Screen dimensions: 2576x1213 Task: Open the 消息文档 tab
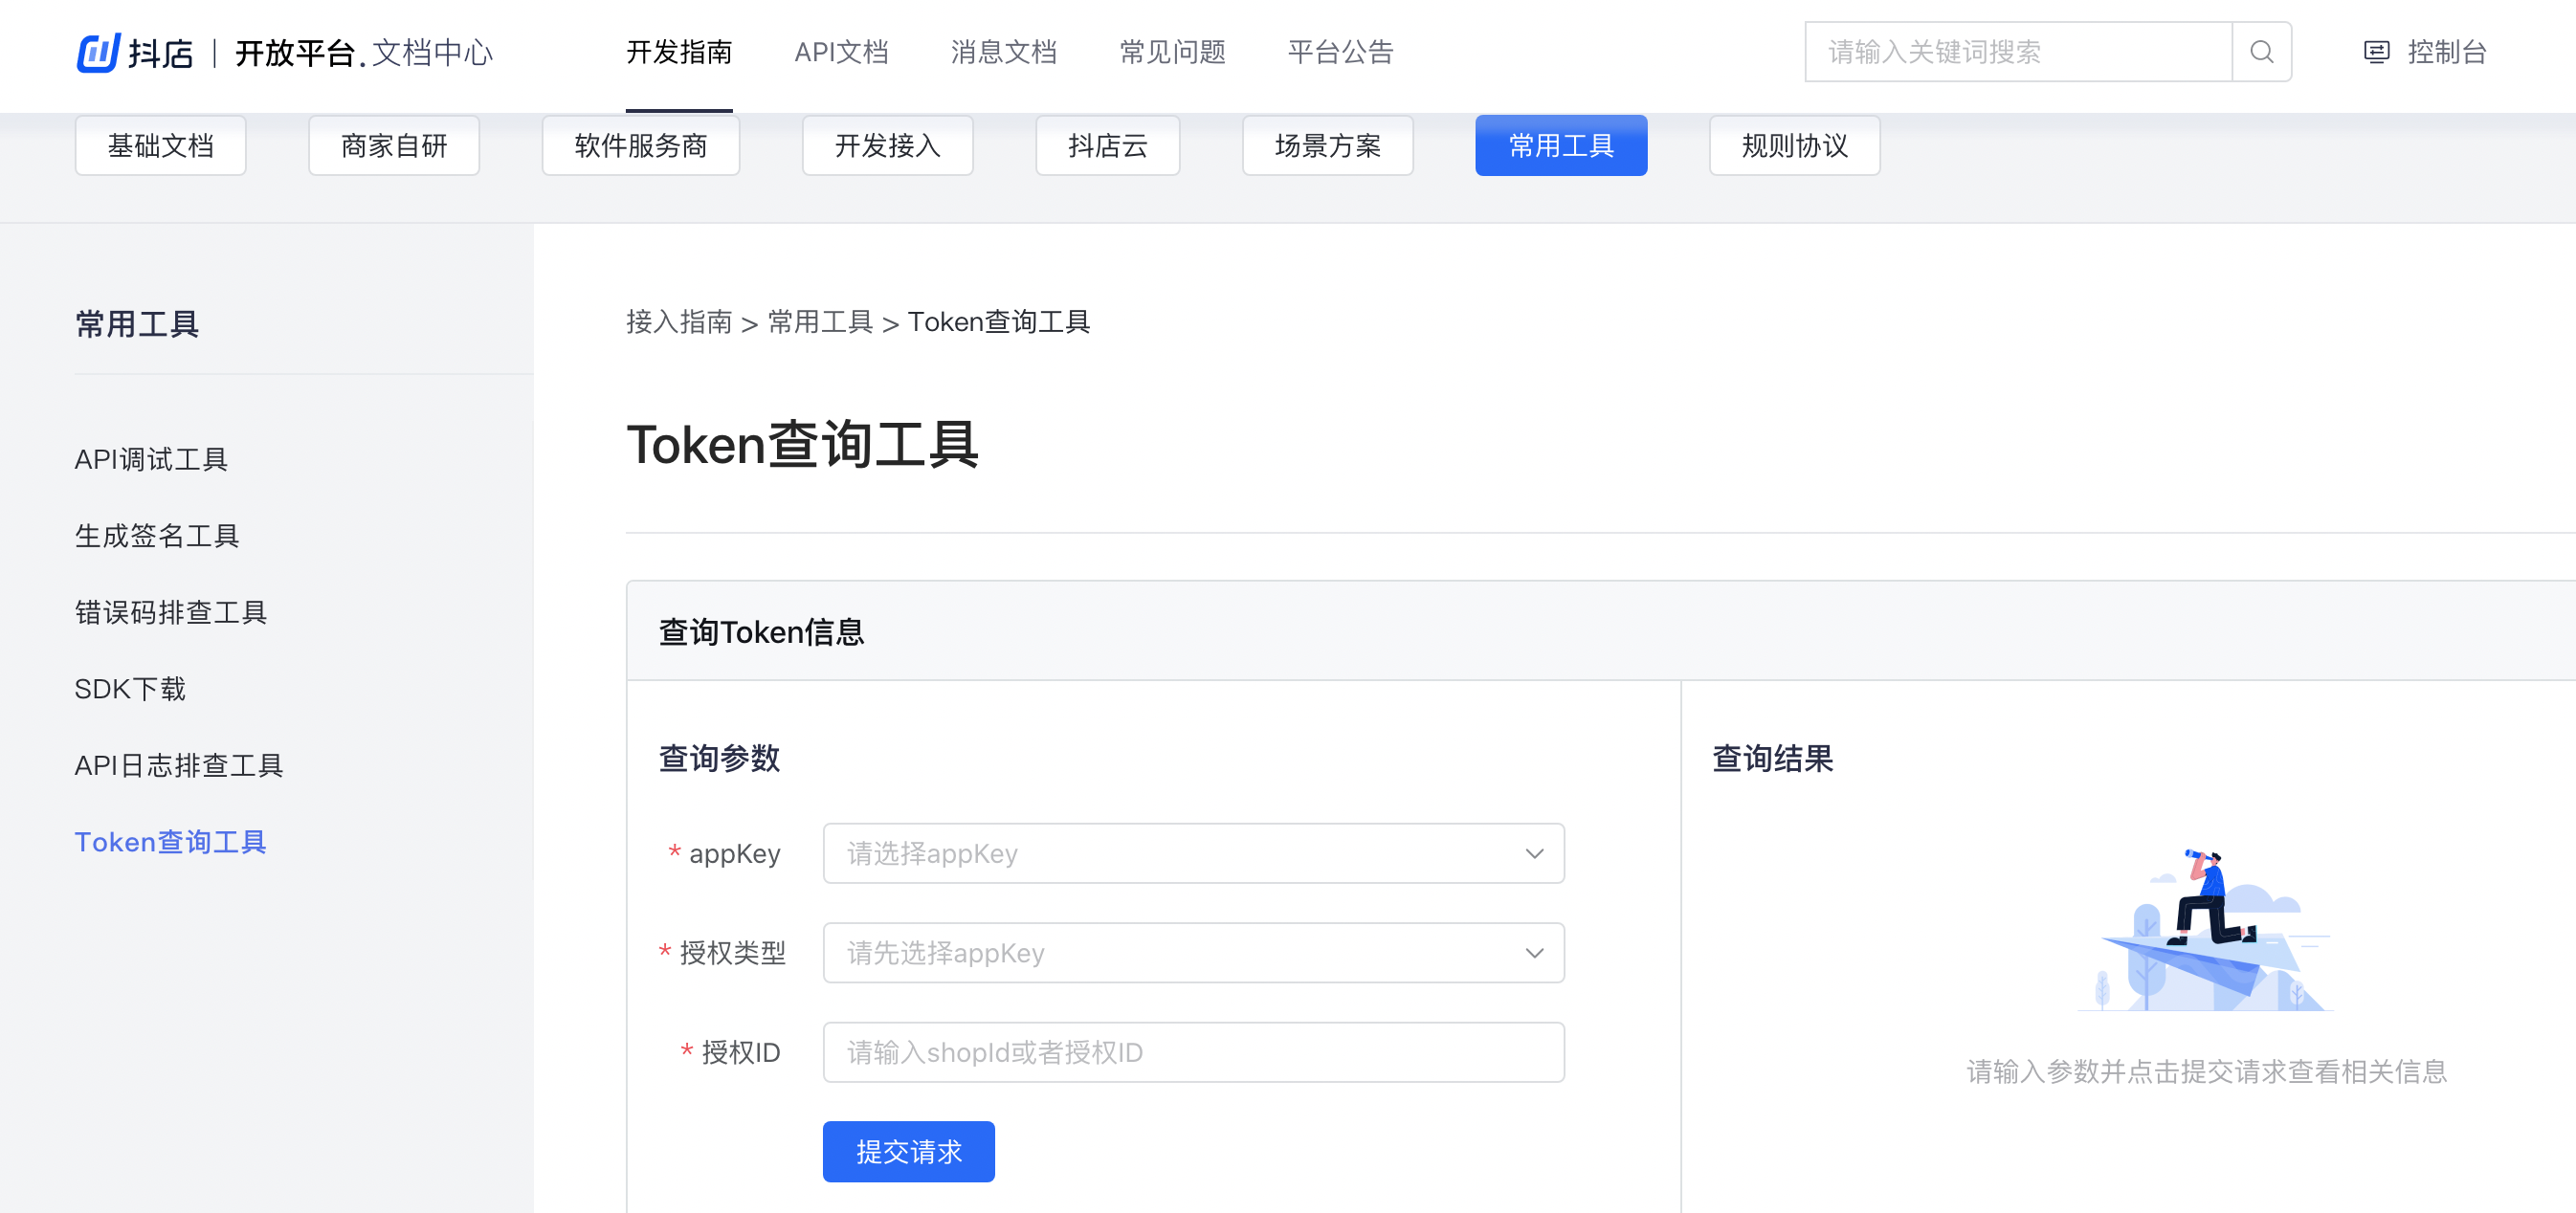1003,52
